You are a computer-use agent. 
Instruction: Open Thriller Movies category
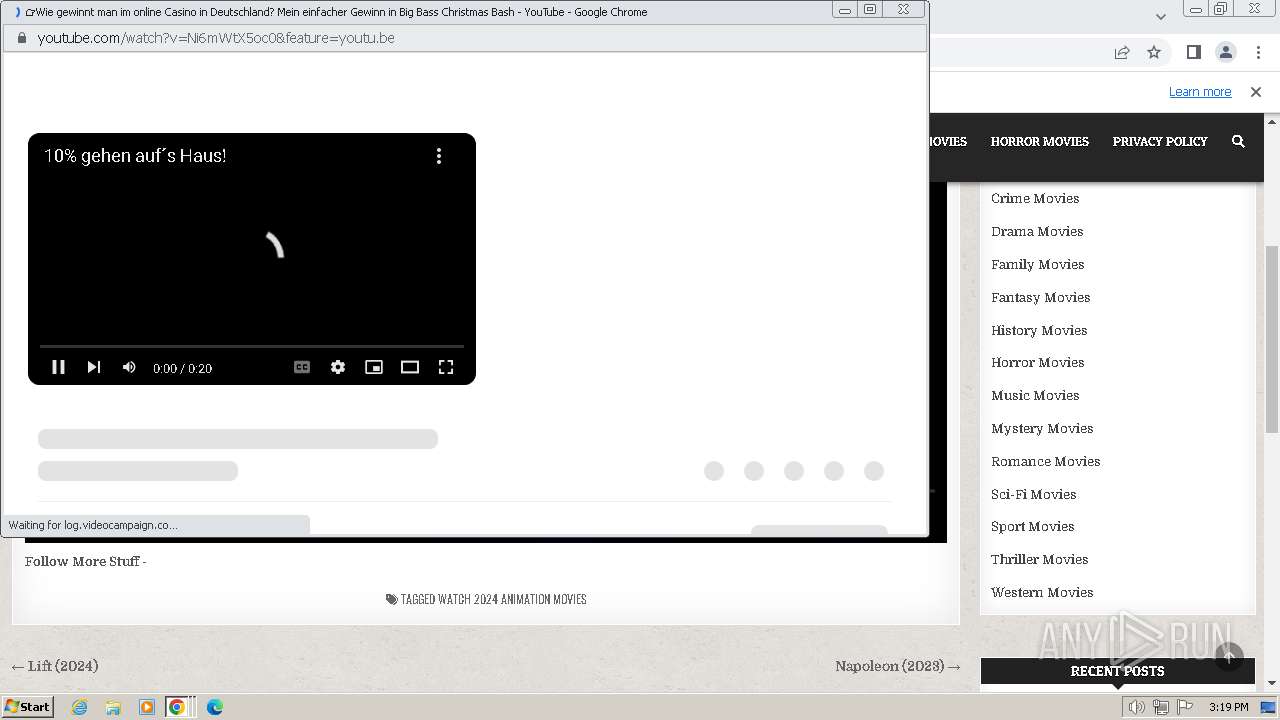tap(1039, 559)
